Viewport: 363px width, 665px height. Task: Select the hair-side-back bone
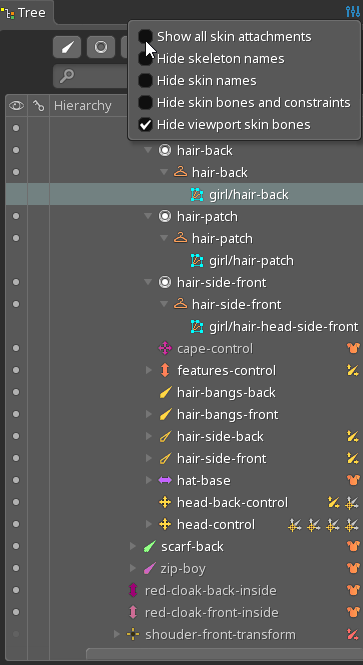220,436
